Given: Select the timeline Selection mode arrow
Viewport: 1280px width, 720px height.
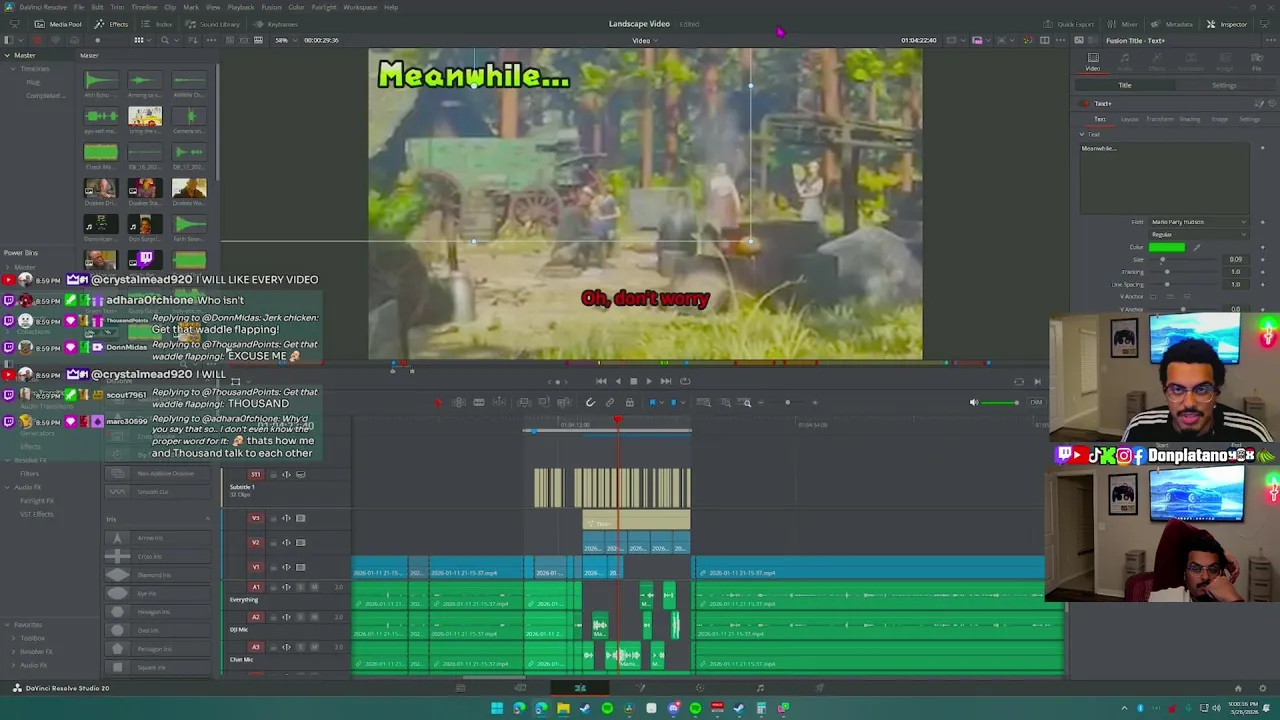Looking at the screenshot, I should 438,403.
